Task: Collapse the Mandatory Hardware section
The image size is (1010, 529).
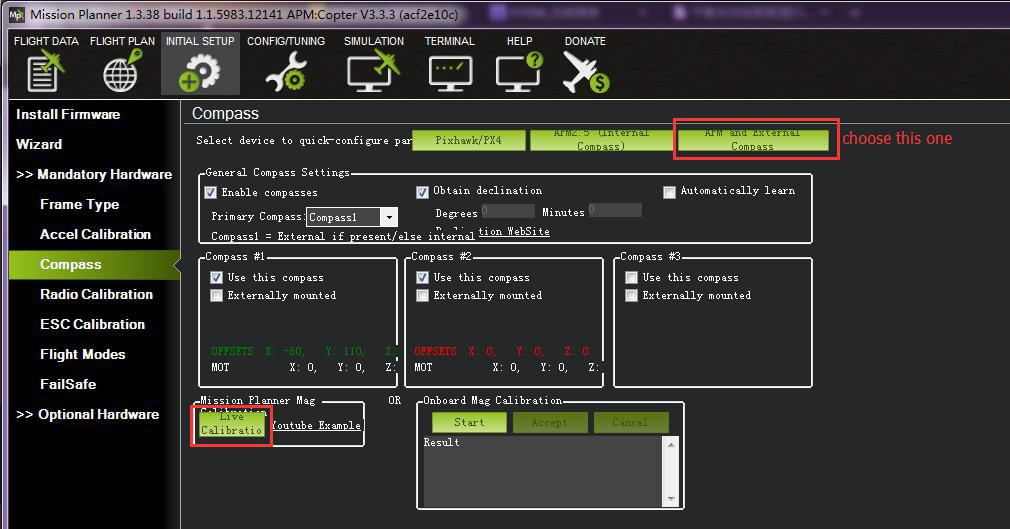Action: 94,174
